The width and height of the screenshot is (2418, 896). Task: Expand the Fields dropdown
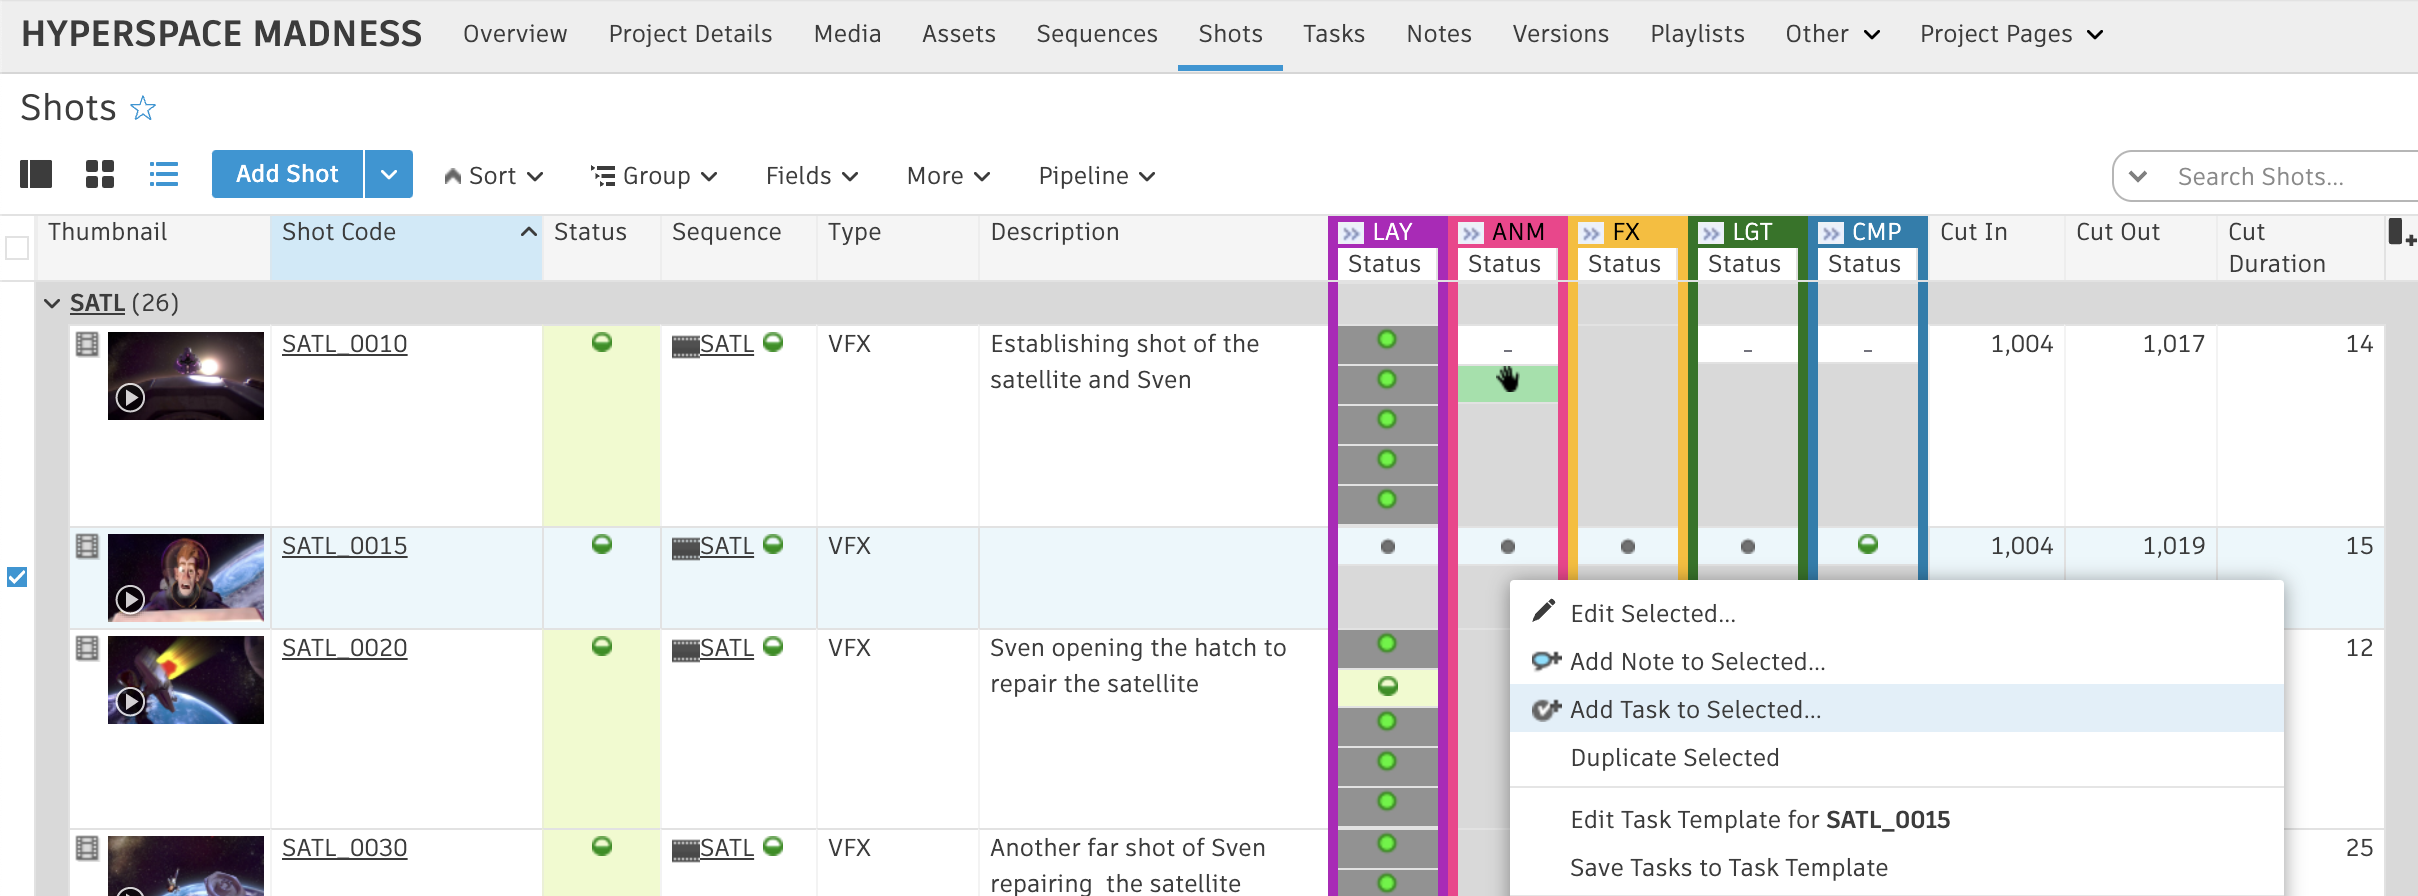[811, 176]
